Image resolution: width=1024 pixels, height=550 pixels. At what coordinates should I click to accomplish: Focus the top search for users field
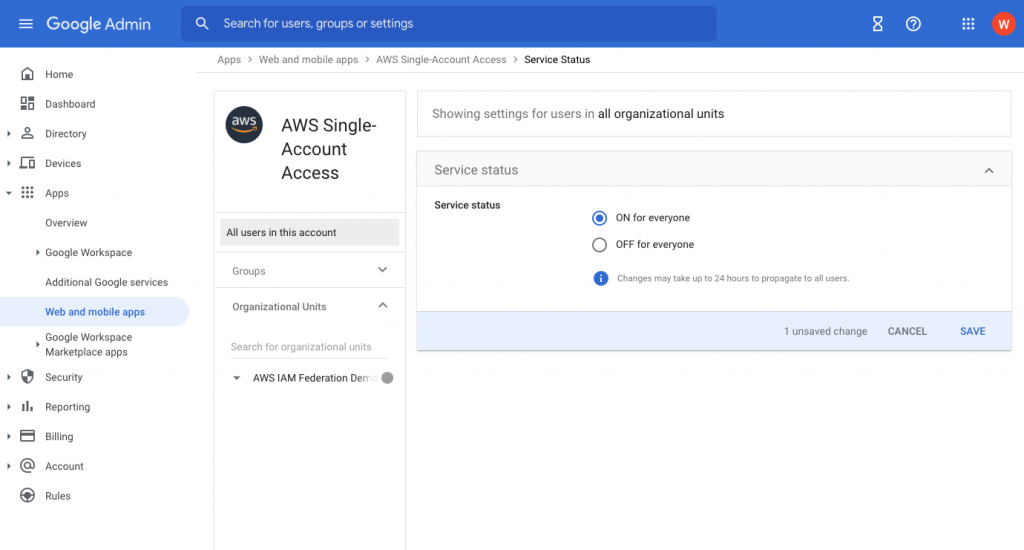click(x=449, y=24)
